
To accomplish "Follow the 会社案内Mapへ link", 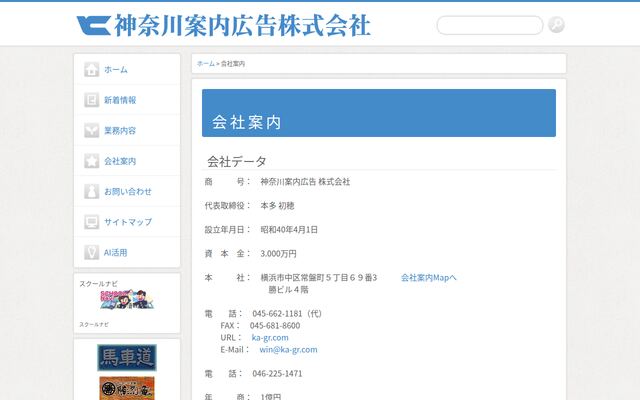I will pyautogui.click(x=429, y=278).
